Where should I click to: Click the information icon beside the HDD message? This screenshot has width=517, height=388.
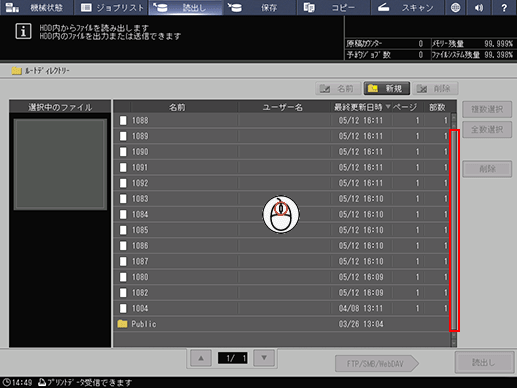tap(23, 32)
